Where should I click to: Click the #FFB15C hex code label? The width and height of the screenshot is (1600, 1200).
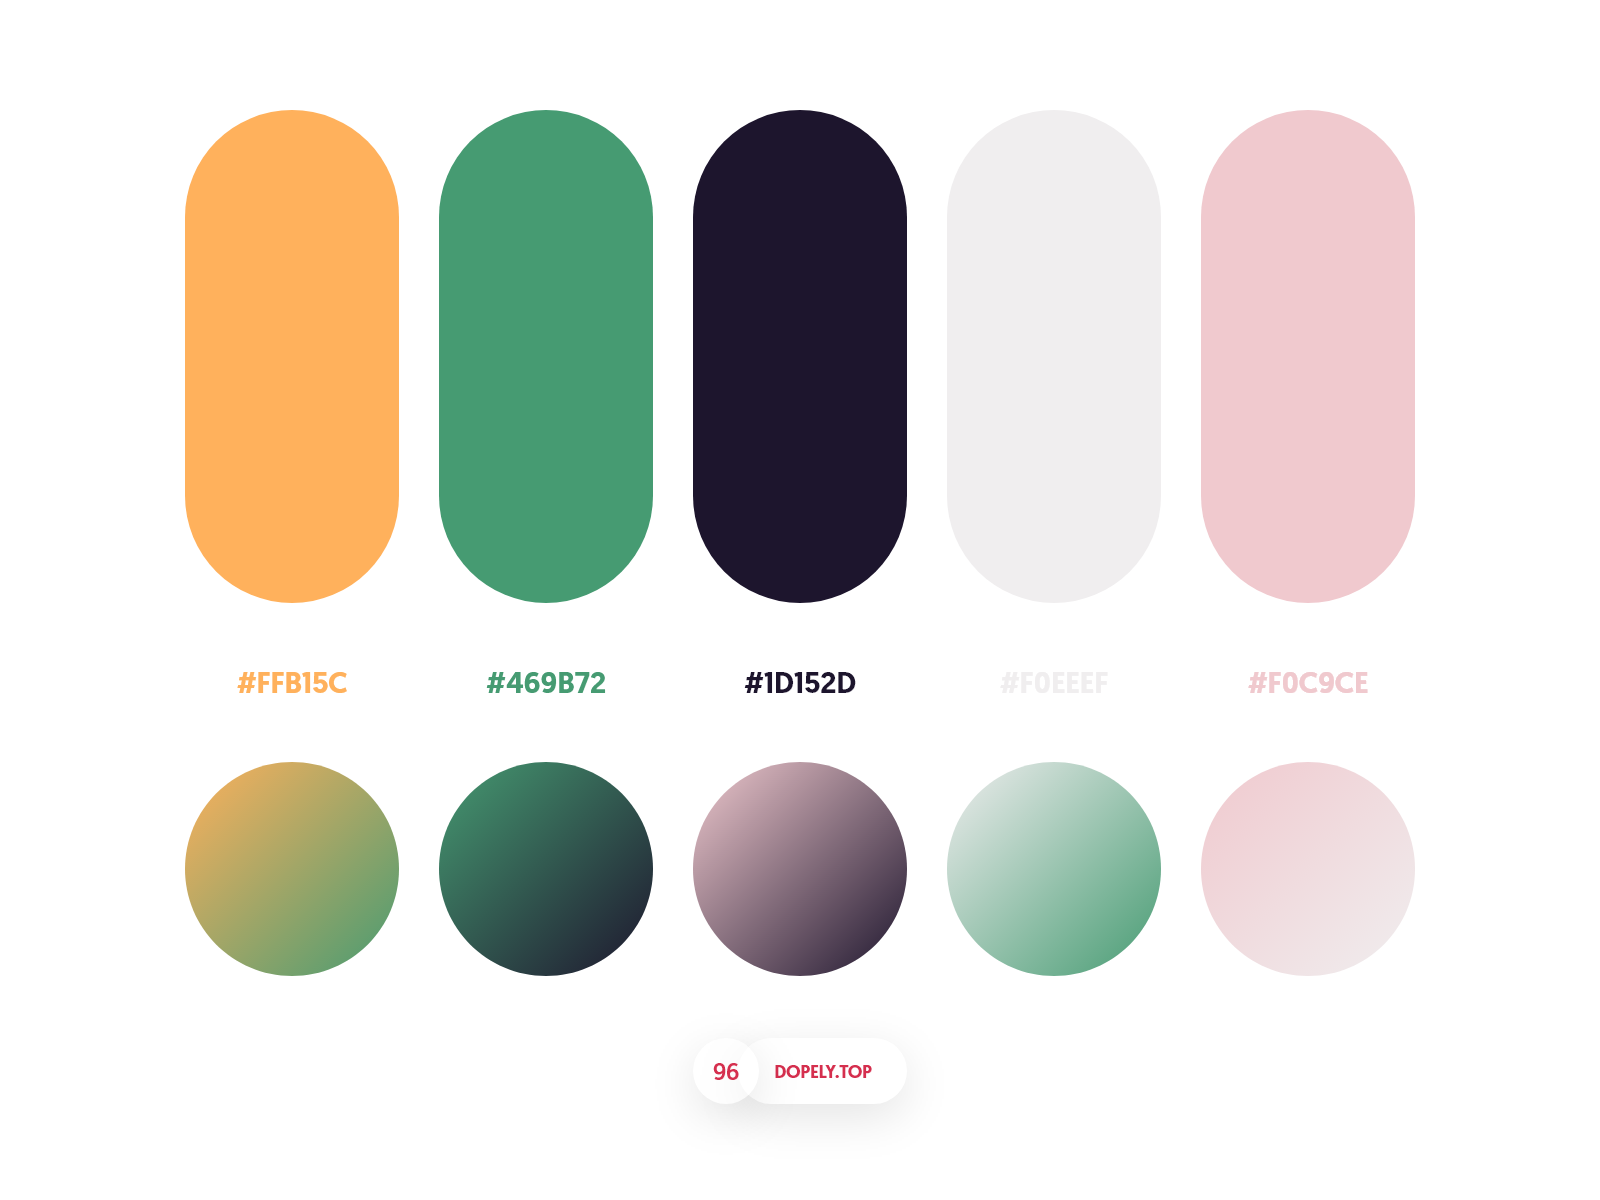(292, 683)
